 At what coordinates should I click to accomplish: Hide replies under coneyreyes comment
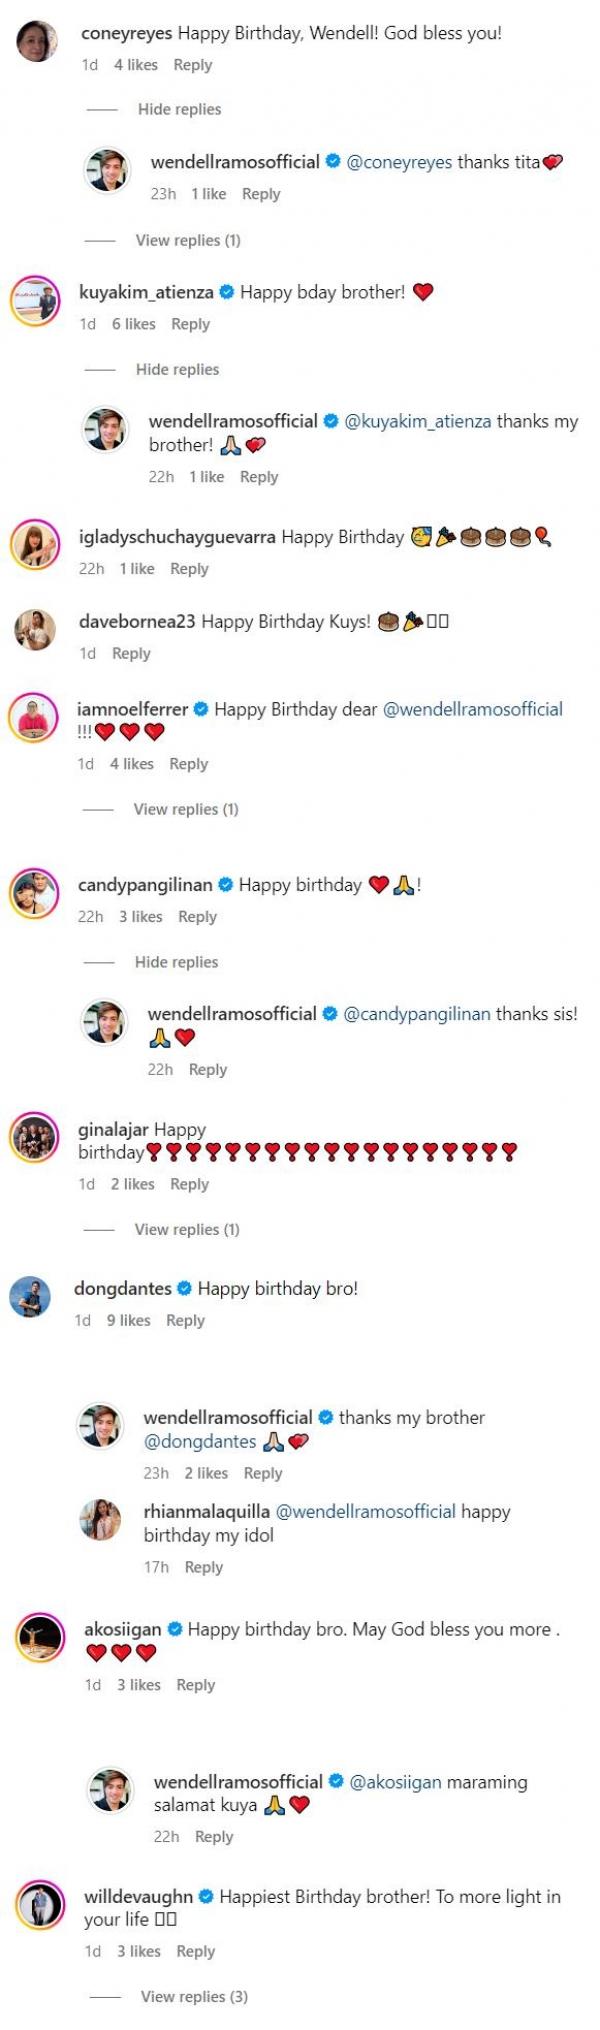point(179,109)
